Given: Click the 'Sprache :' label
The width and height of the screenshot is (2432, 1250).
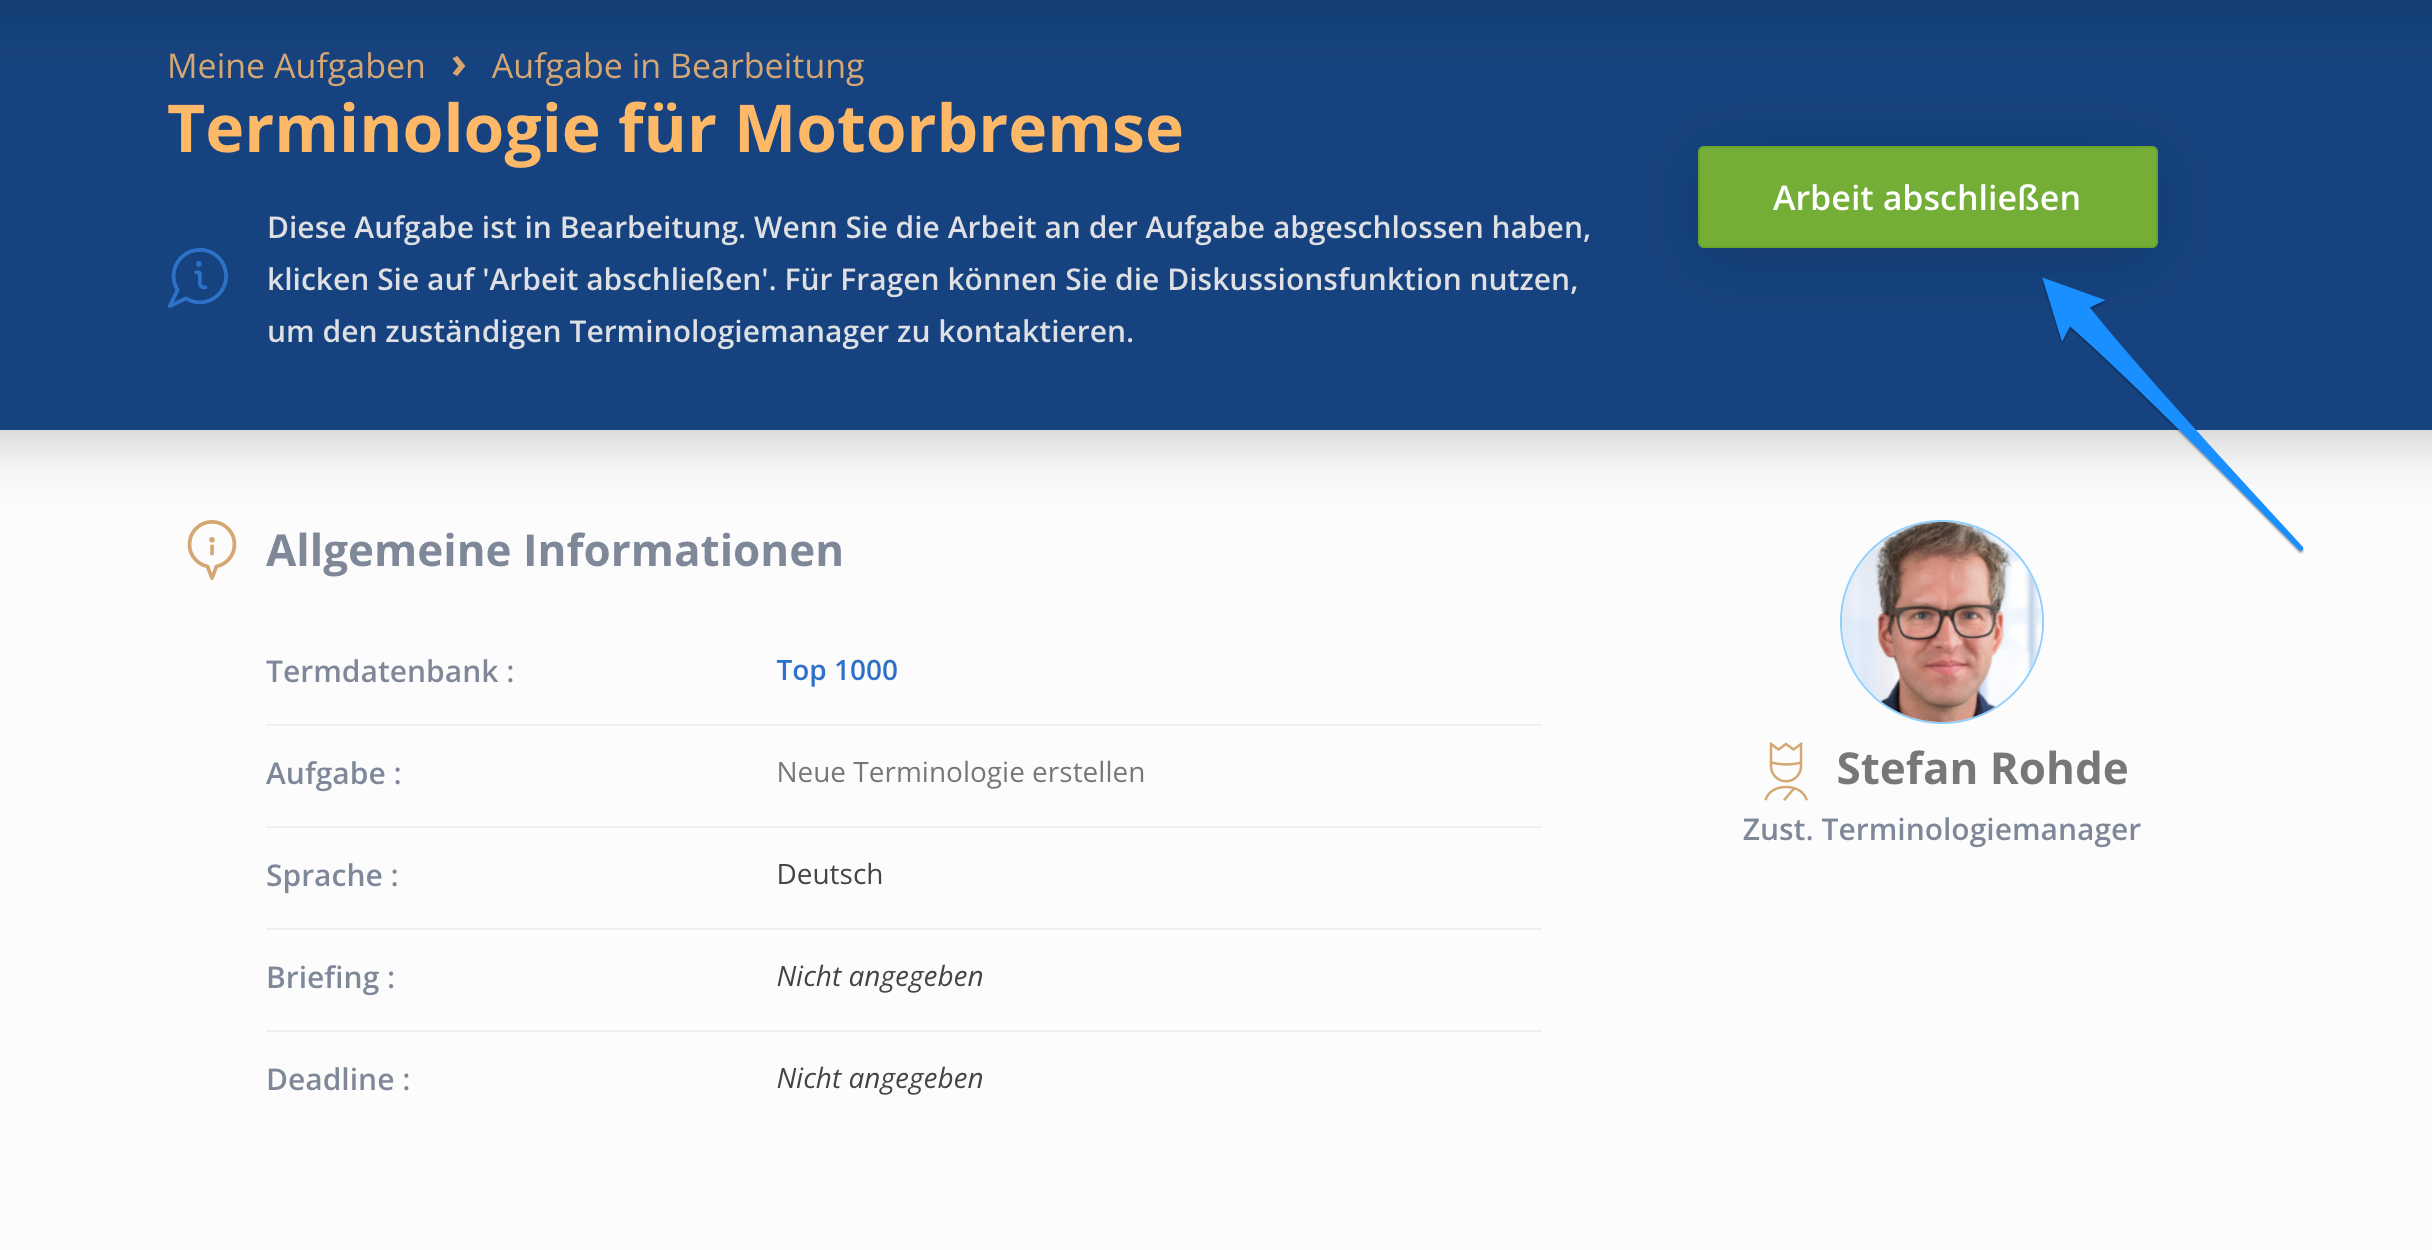Looking at the screenshot, I should point(332,875).
